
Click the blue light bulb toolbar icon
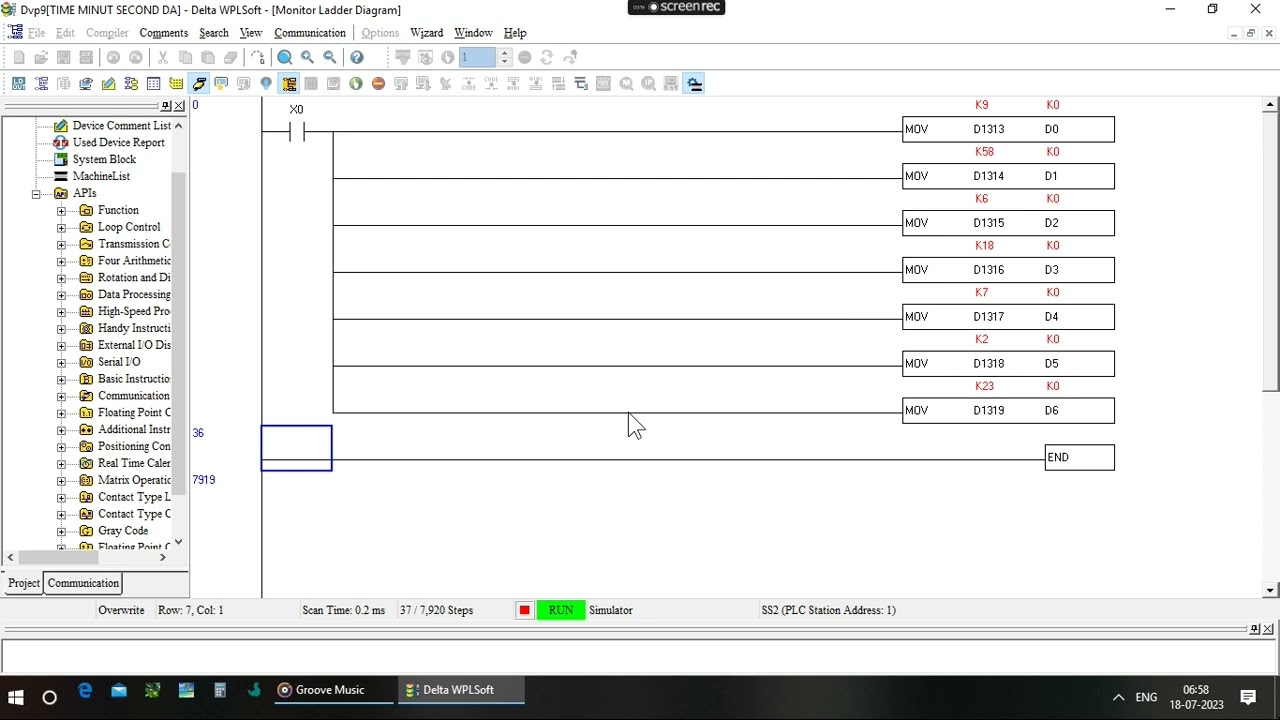pyautogui.click(x=266, y=84)
